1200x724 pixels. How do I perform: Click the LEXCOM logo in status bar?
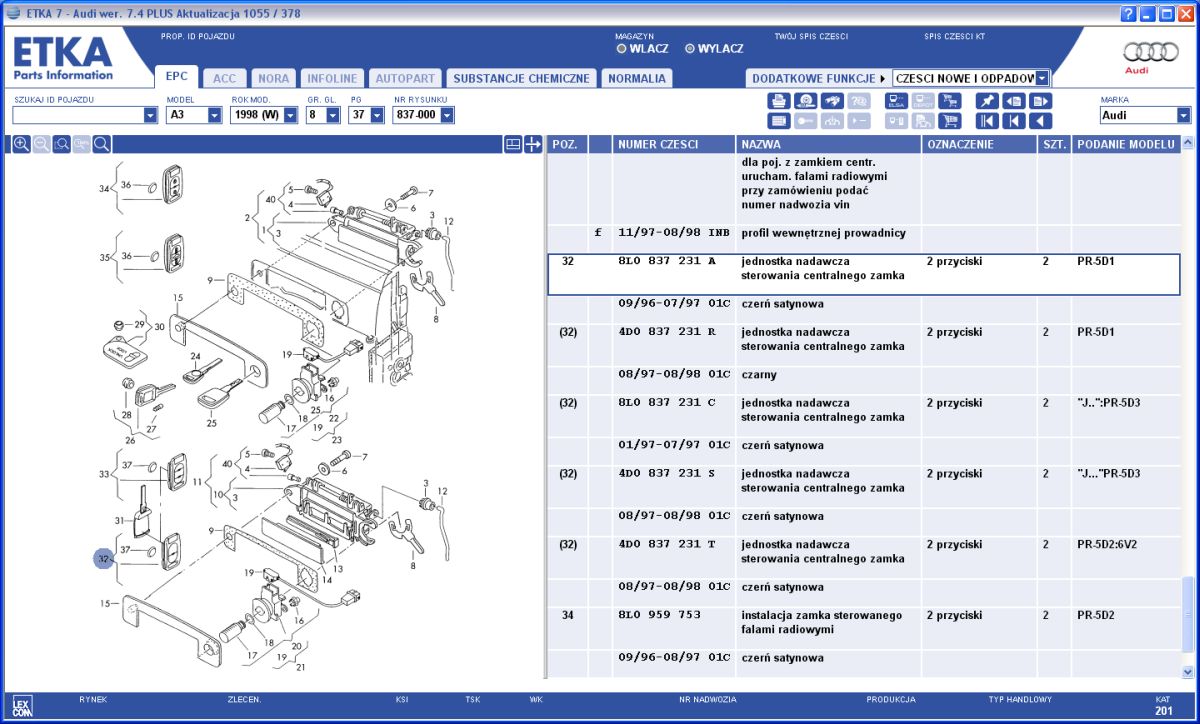[22, 707]
